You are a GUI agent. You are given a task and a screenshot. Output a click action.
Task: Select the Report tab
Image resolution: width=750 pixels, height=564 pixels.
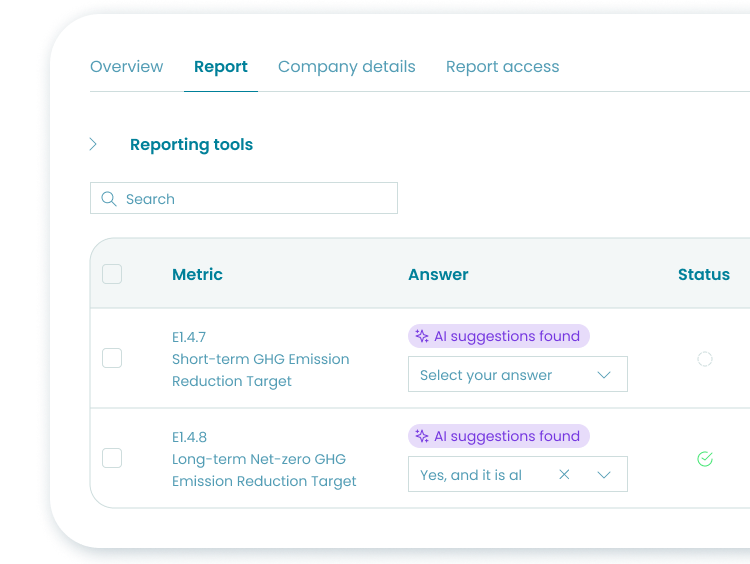pyautogui.click(x=221, y=66)
